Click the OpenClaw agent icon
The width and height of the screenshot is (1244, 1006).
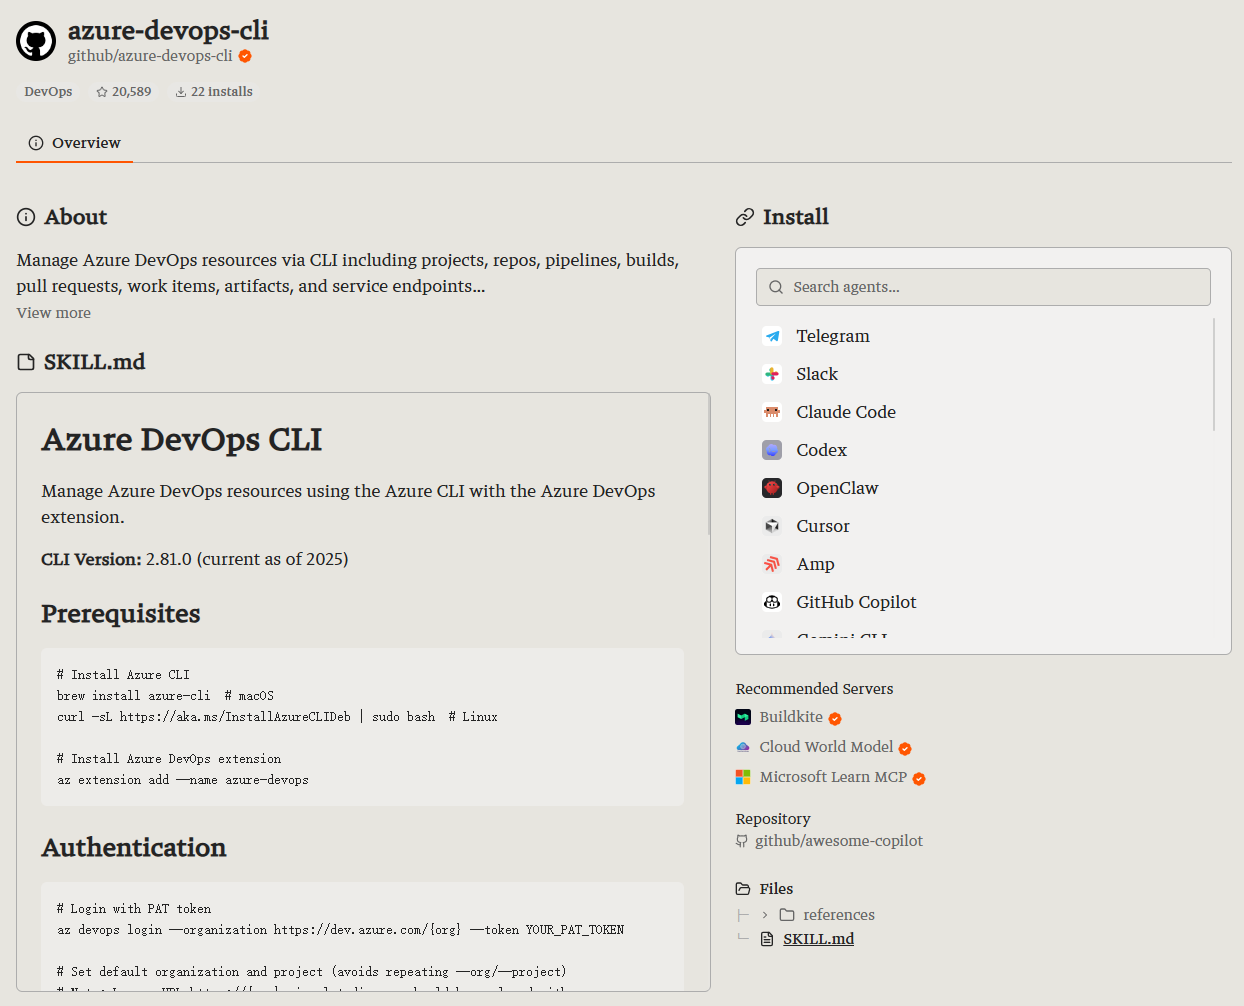(x=772, y=488)
